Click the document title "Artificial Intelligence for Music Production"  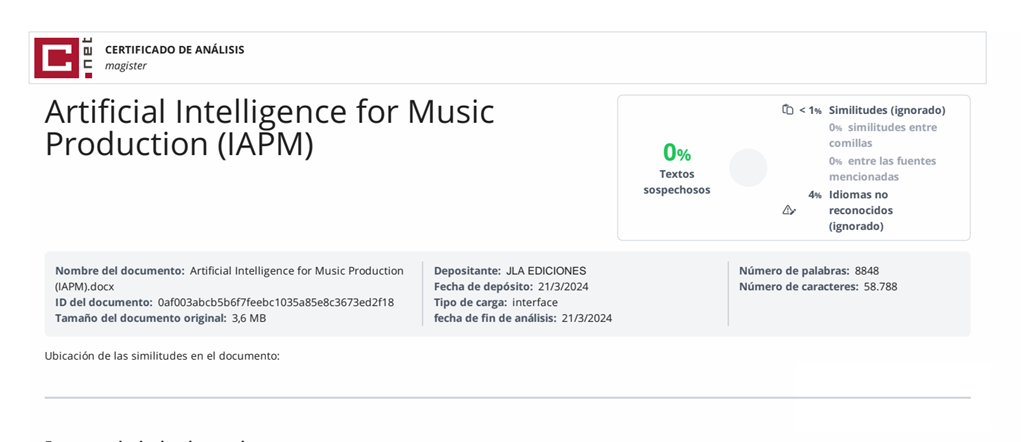pyautogui.click(x=270, y=127)
